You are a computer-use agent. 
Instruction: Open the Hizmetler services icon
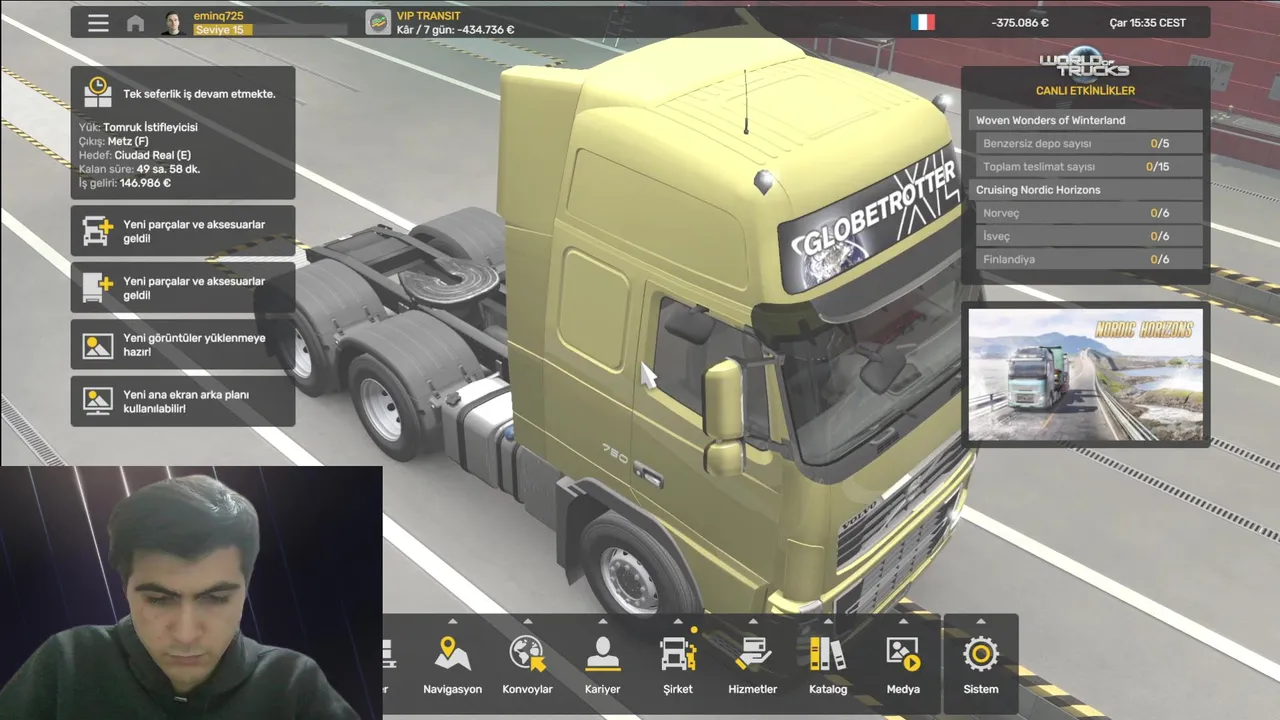coord(753,654)
